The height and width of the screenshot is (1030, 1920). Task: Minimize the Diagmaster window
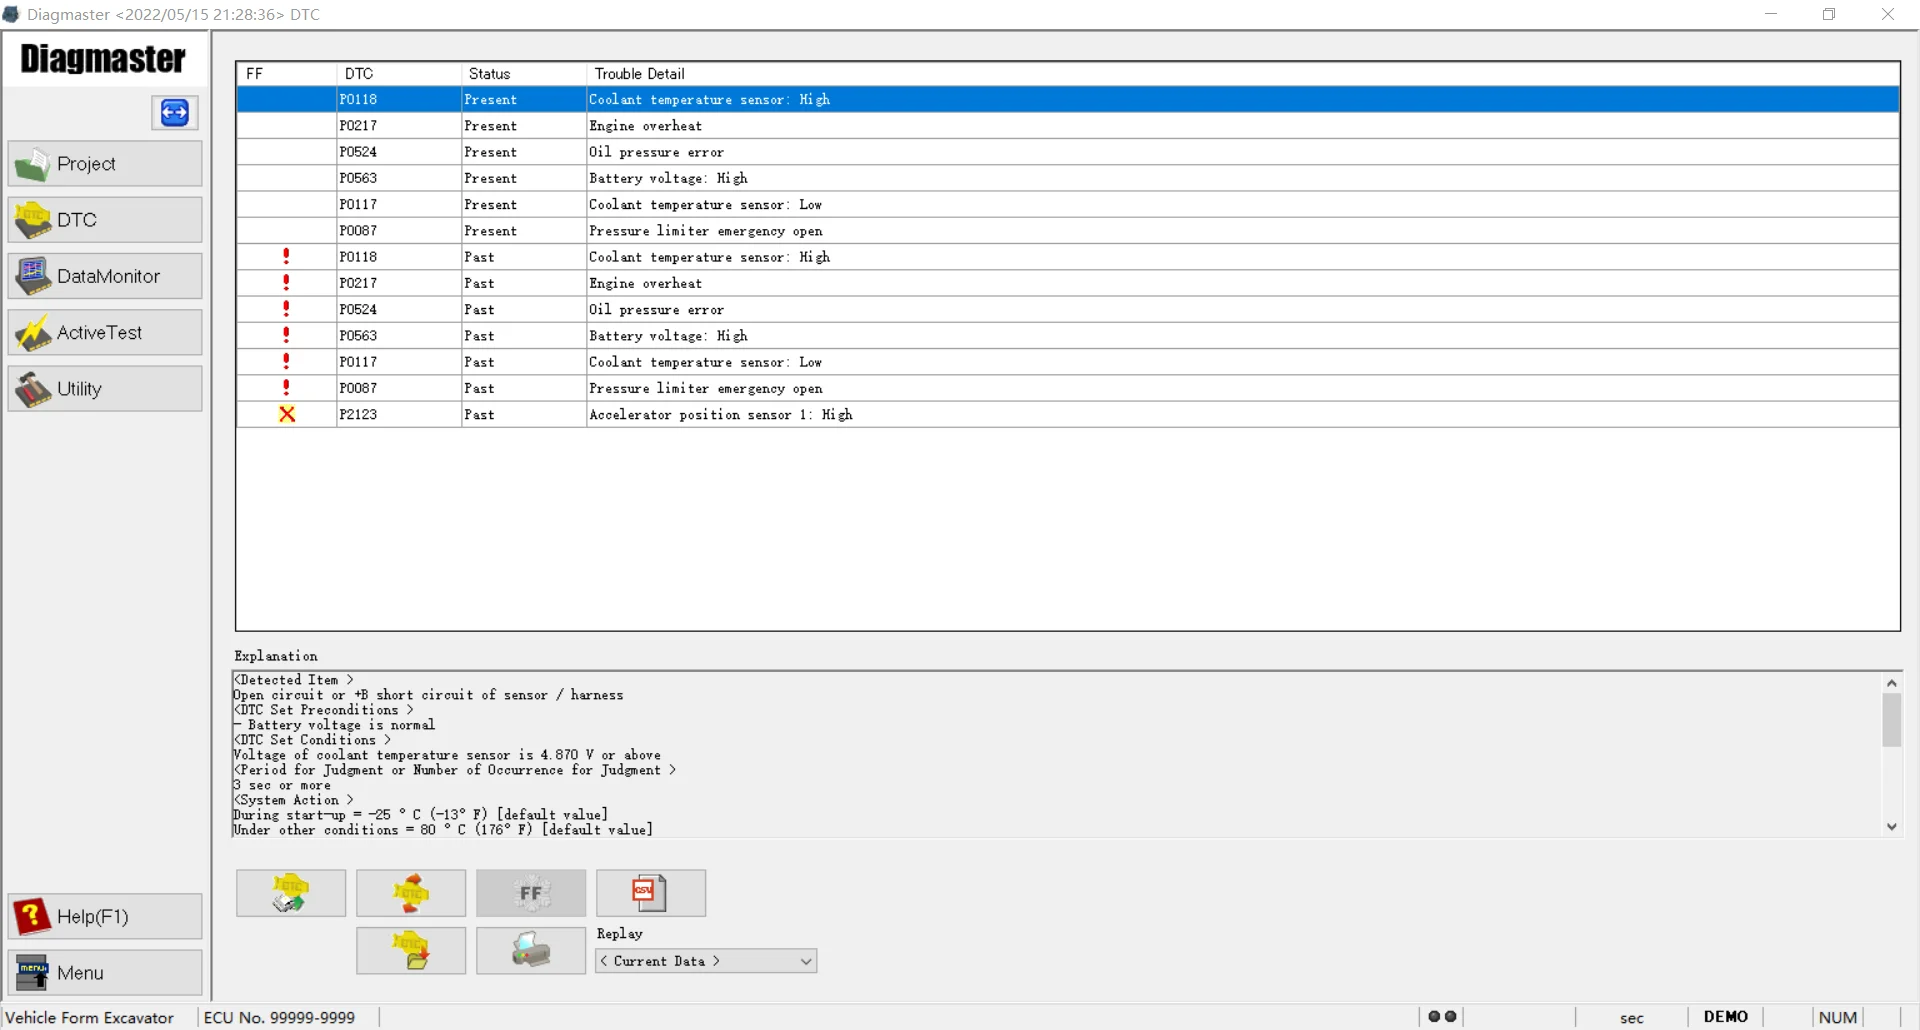1771,14
